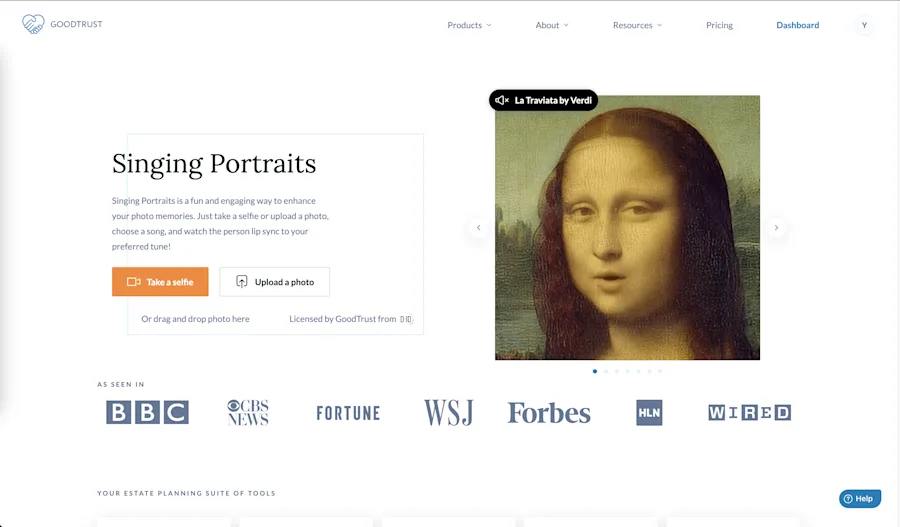The width and height of the screenshot is (900, 527).
Task: Unmute the La Traviata by Verdi audio
Action: click(502, 100)
